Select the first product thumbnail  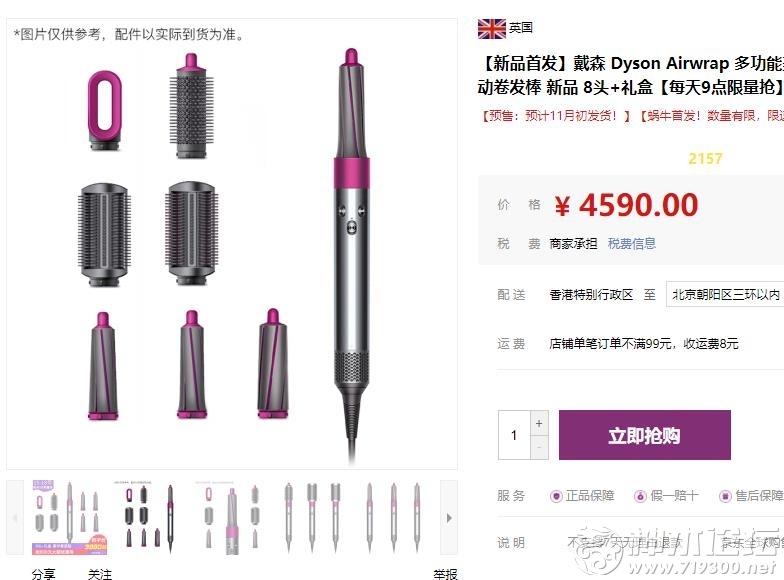70,517
